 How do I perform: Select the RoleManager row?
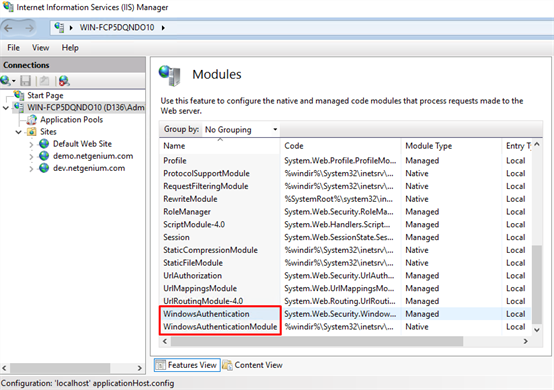coord(345,212)
